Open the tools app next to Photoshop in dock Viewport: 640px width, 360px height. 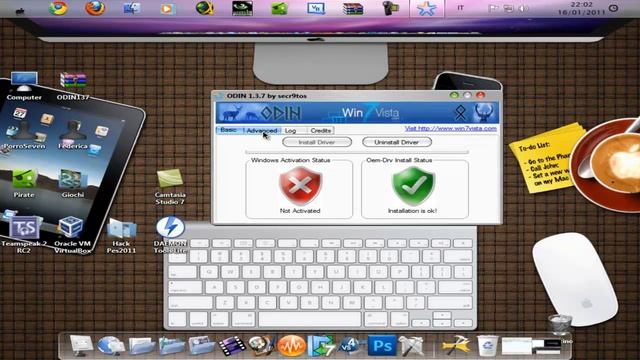[x=412, y=345]
